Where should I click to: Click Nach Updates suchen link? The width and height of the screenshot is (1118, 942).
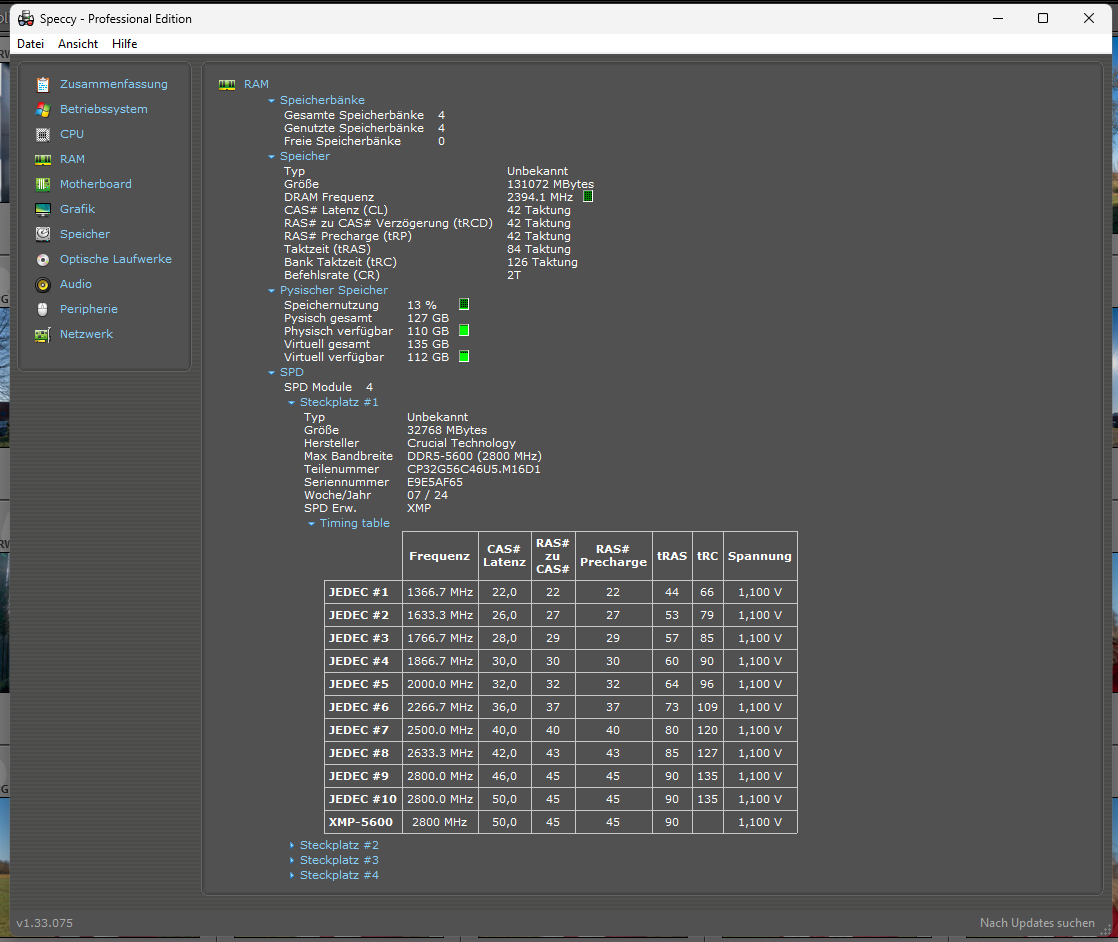tap(1037, 923)
